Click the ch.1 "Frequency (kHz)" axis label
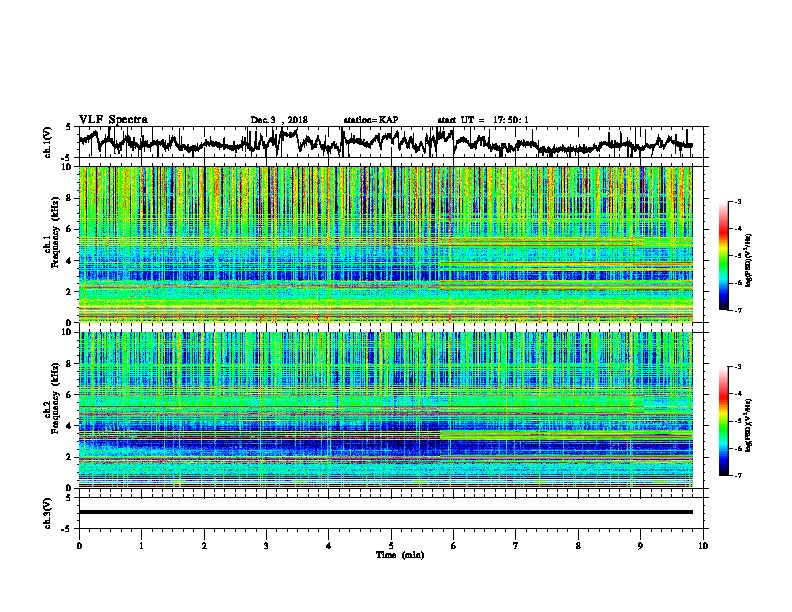This screenshot has height=612, width=792. (56, 232)
